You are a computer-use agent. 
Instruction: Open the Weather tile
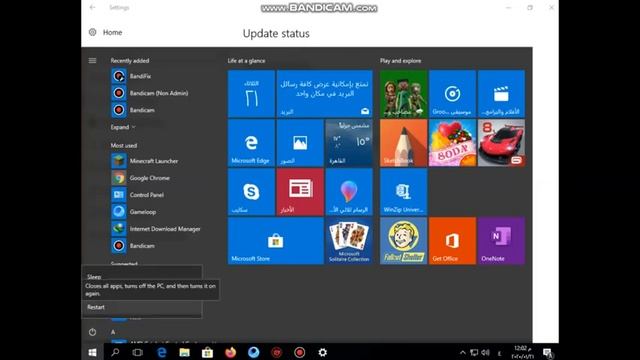pos(349,143)
